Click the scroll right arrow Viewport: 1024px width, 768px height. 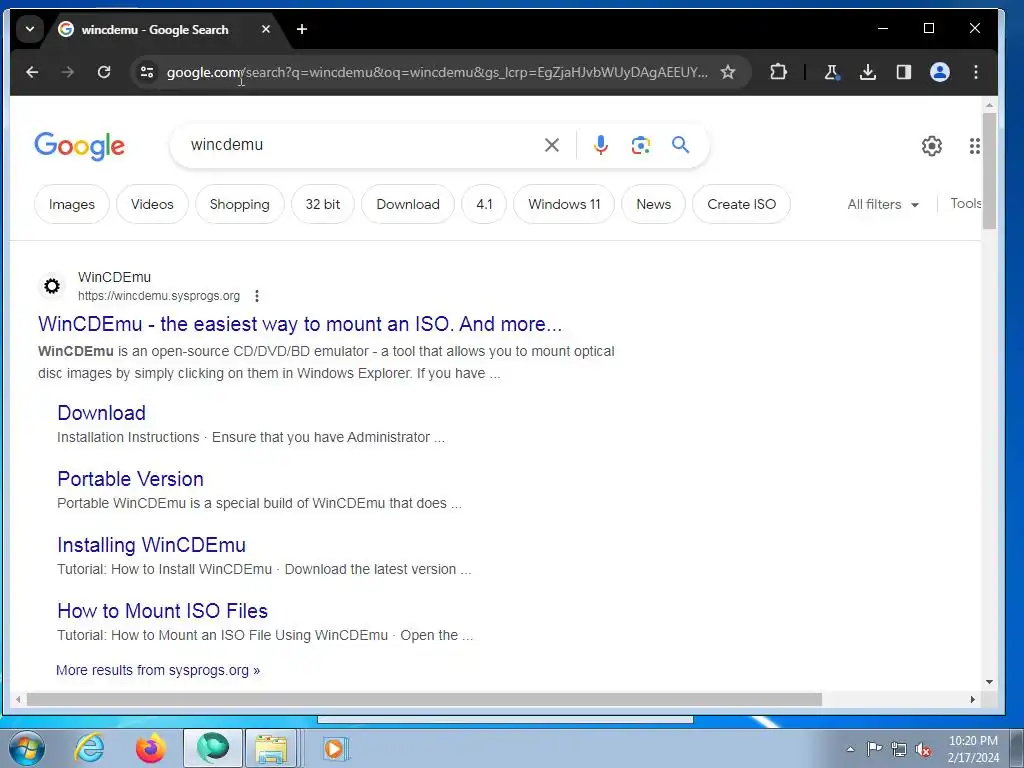[x=972, y=699]
